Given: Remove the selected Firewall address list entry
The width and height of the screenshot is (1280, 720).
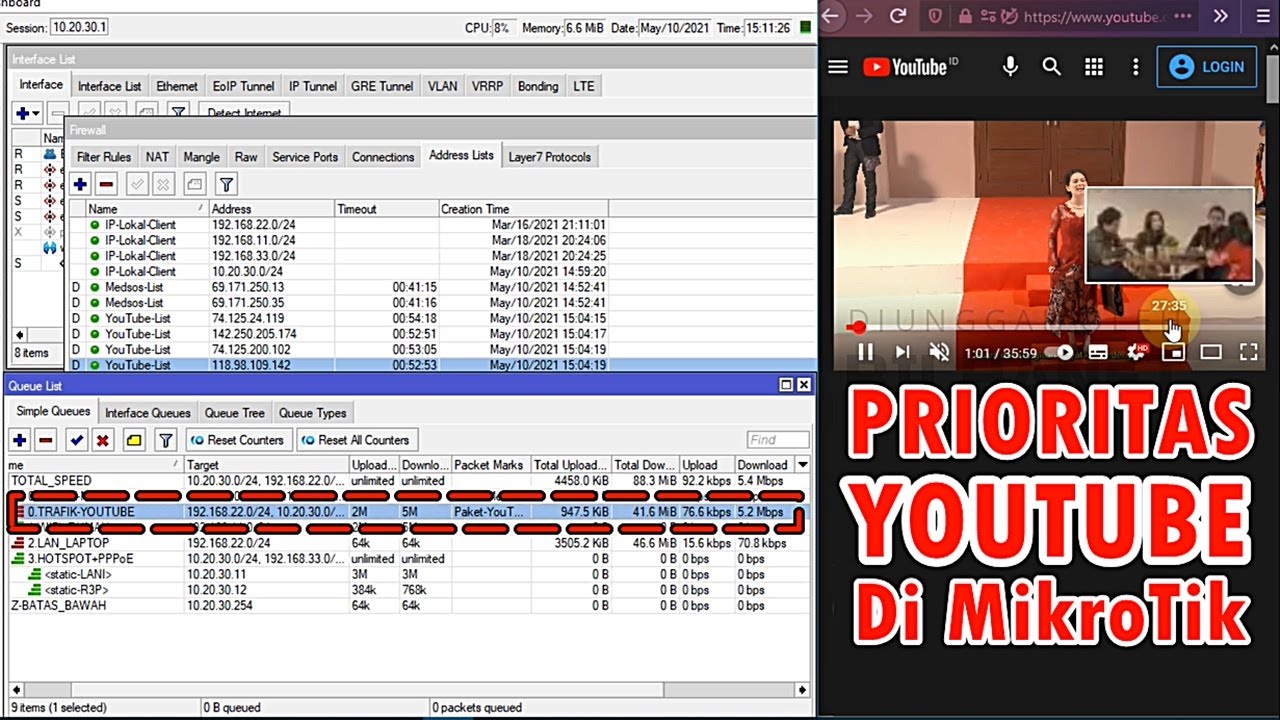Looking at the screenshot, I should [x=106, y=184].
